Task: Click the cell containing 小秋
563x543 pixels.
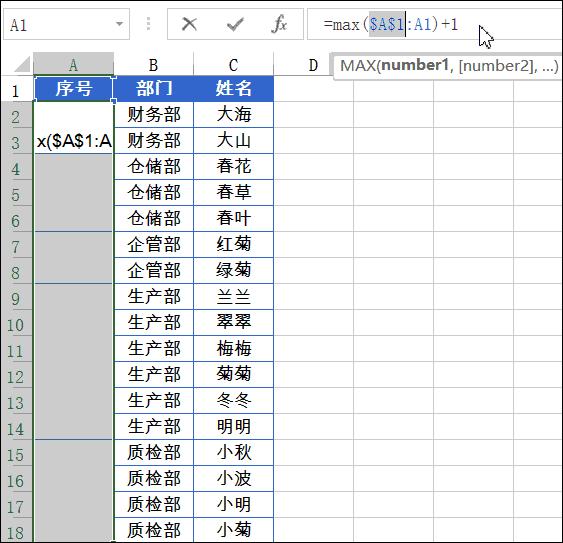Action: [x=233, y=452]
